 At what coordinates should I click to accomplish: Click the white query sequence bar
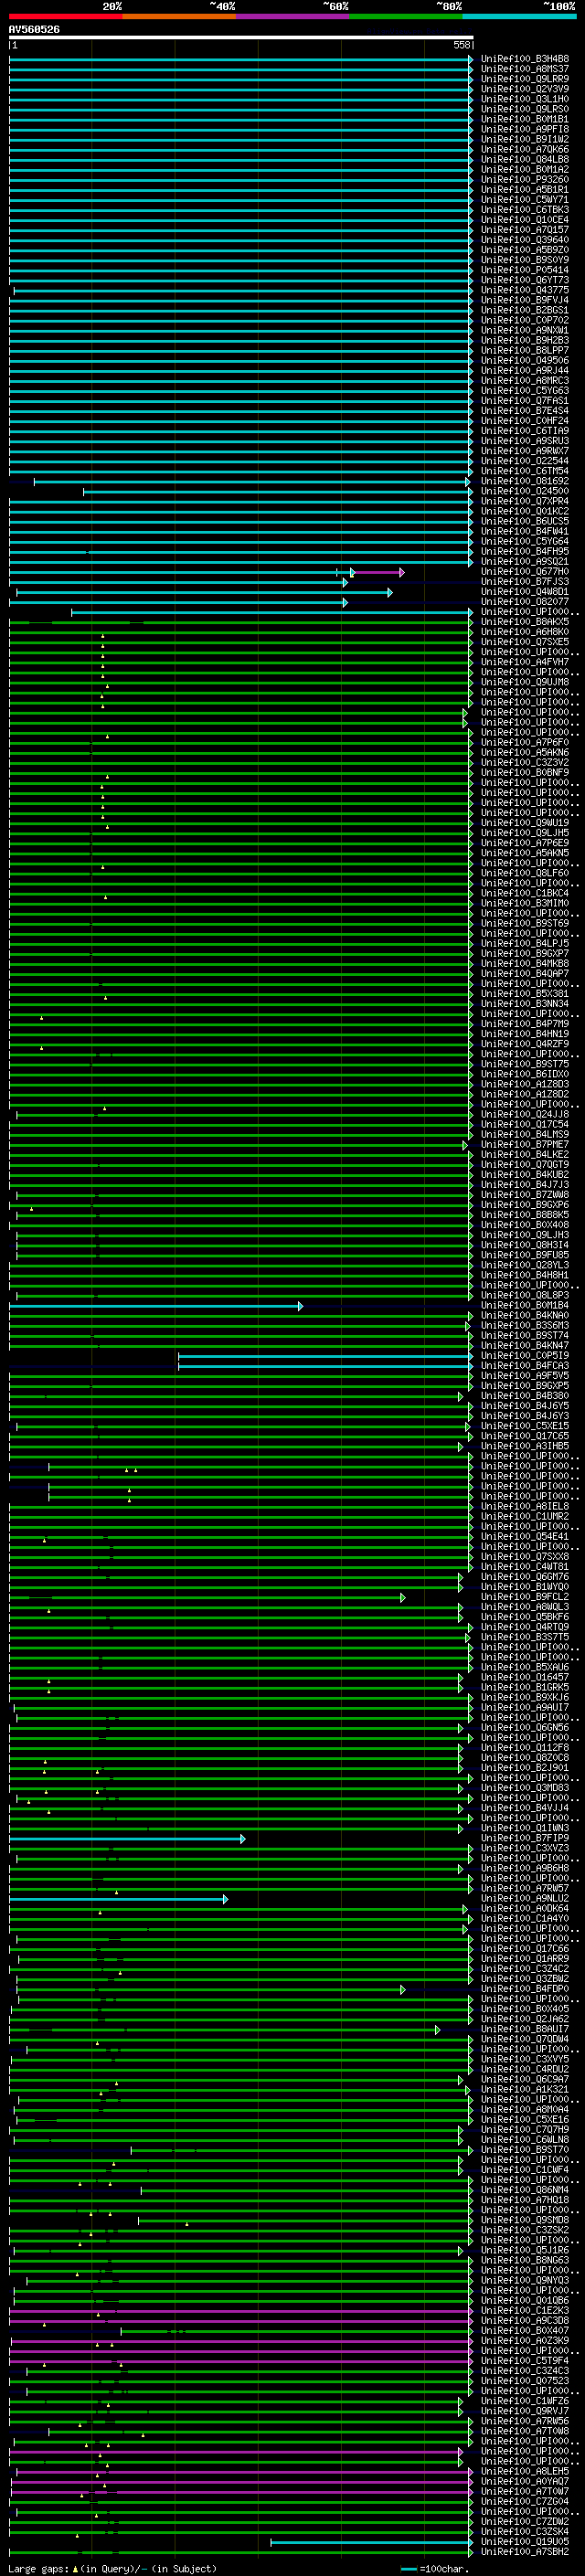click(241, 38)
